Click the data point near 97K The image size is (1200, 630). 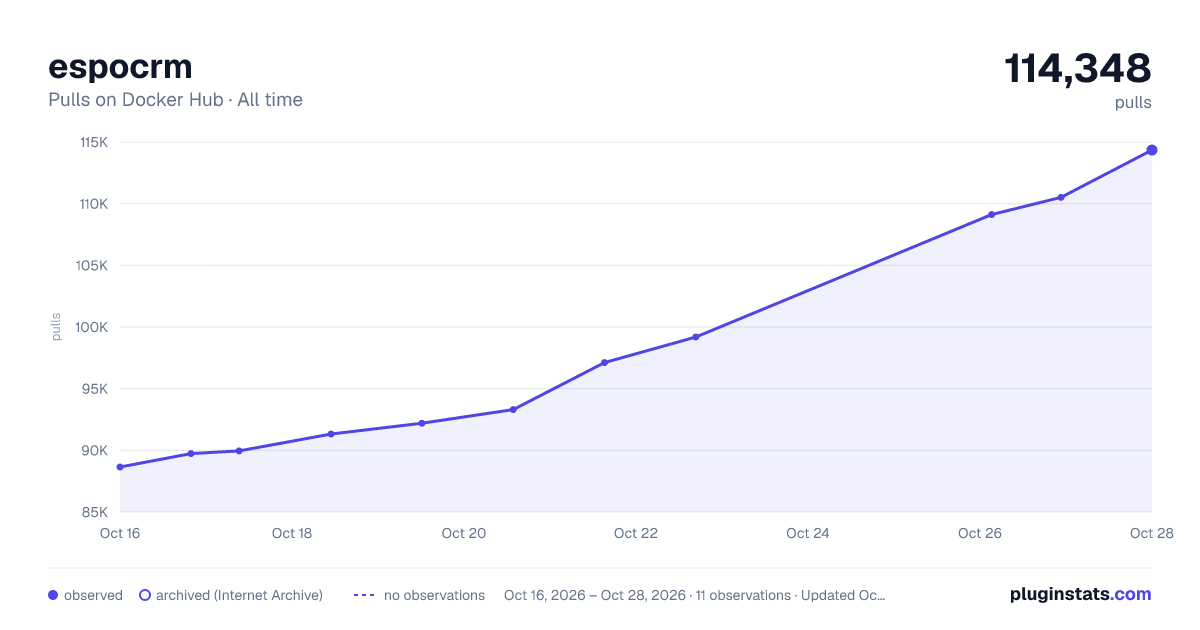604,362
